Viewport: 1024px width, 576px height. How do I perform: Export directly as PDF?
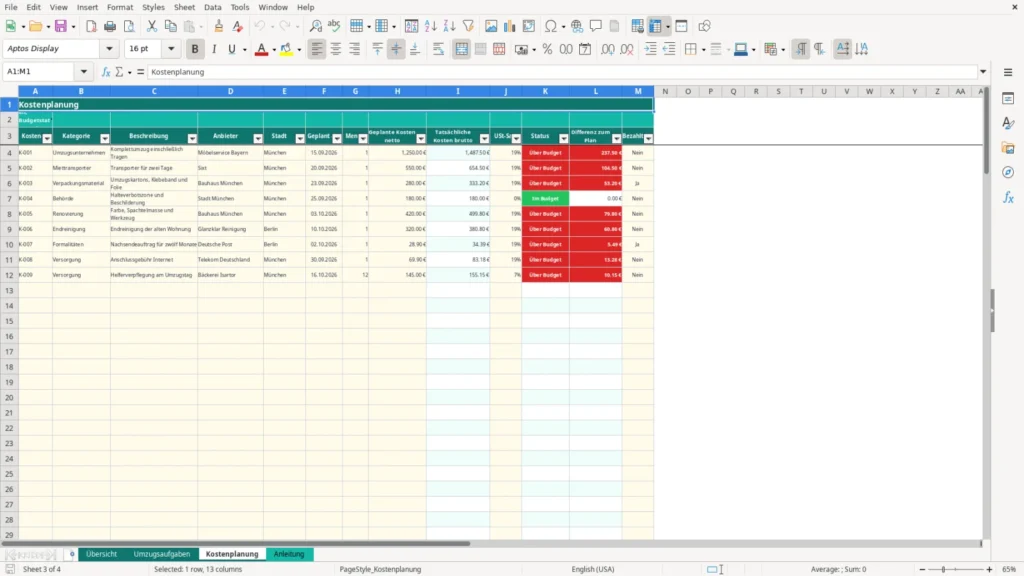(91, 26)
